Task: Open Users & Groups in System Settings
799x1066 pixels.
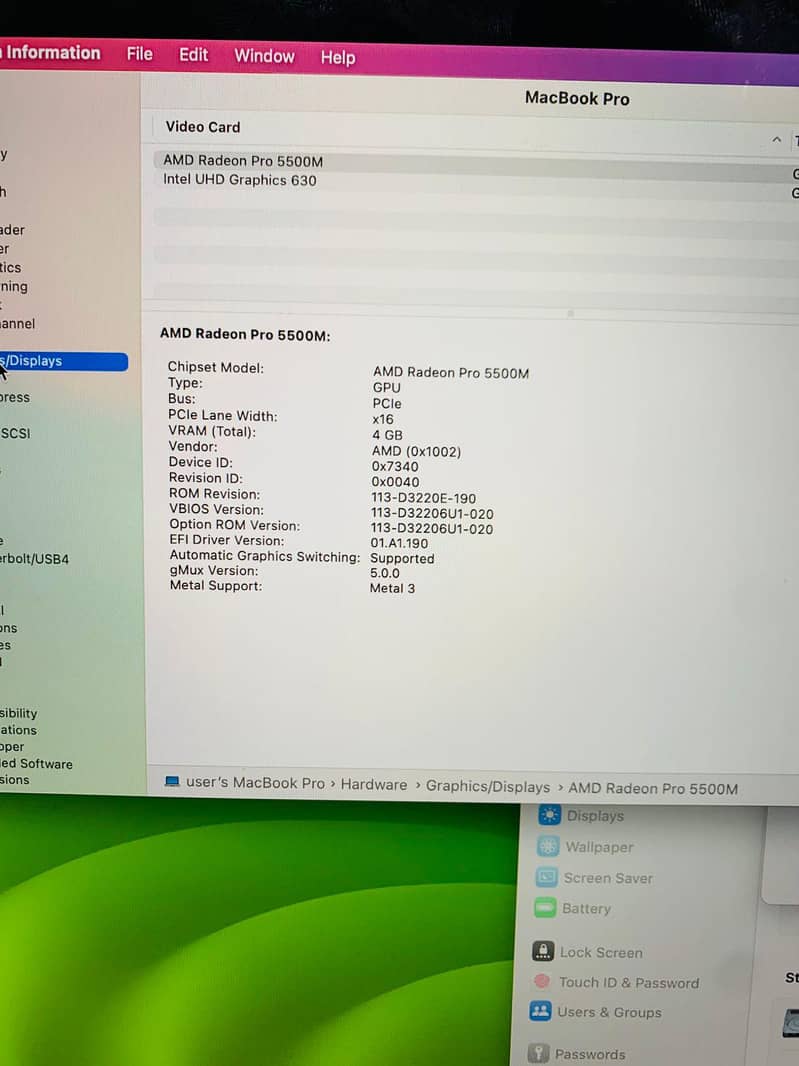Action: pyautogui.click(x=609, y=1012)
